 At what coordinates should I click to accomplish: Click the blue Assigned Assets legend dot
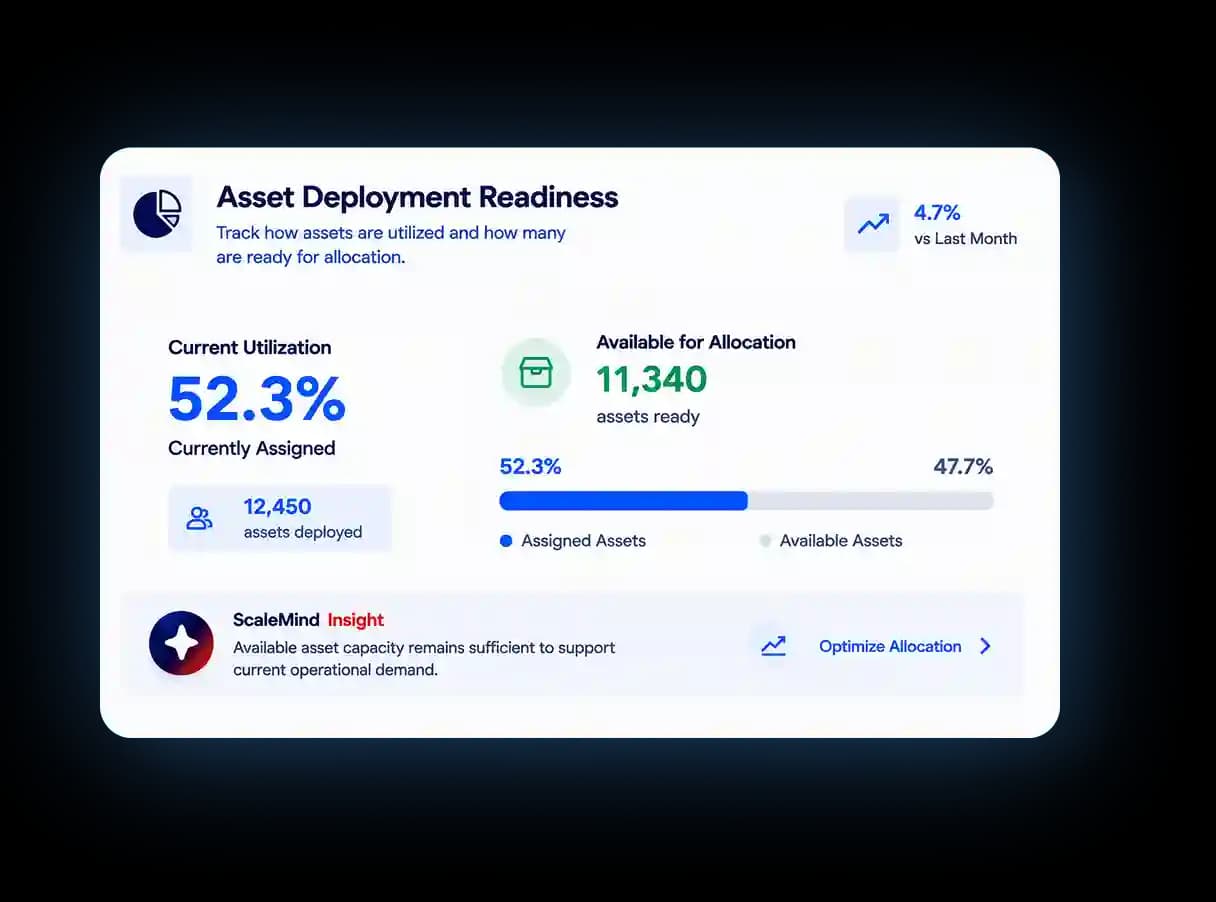[506, 541]
